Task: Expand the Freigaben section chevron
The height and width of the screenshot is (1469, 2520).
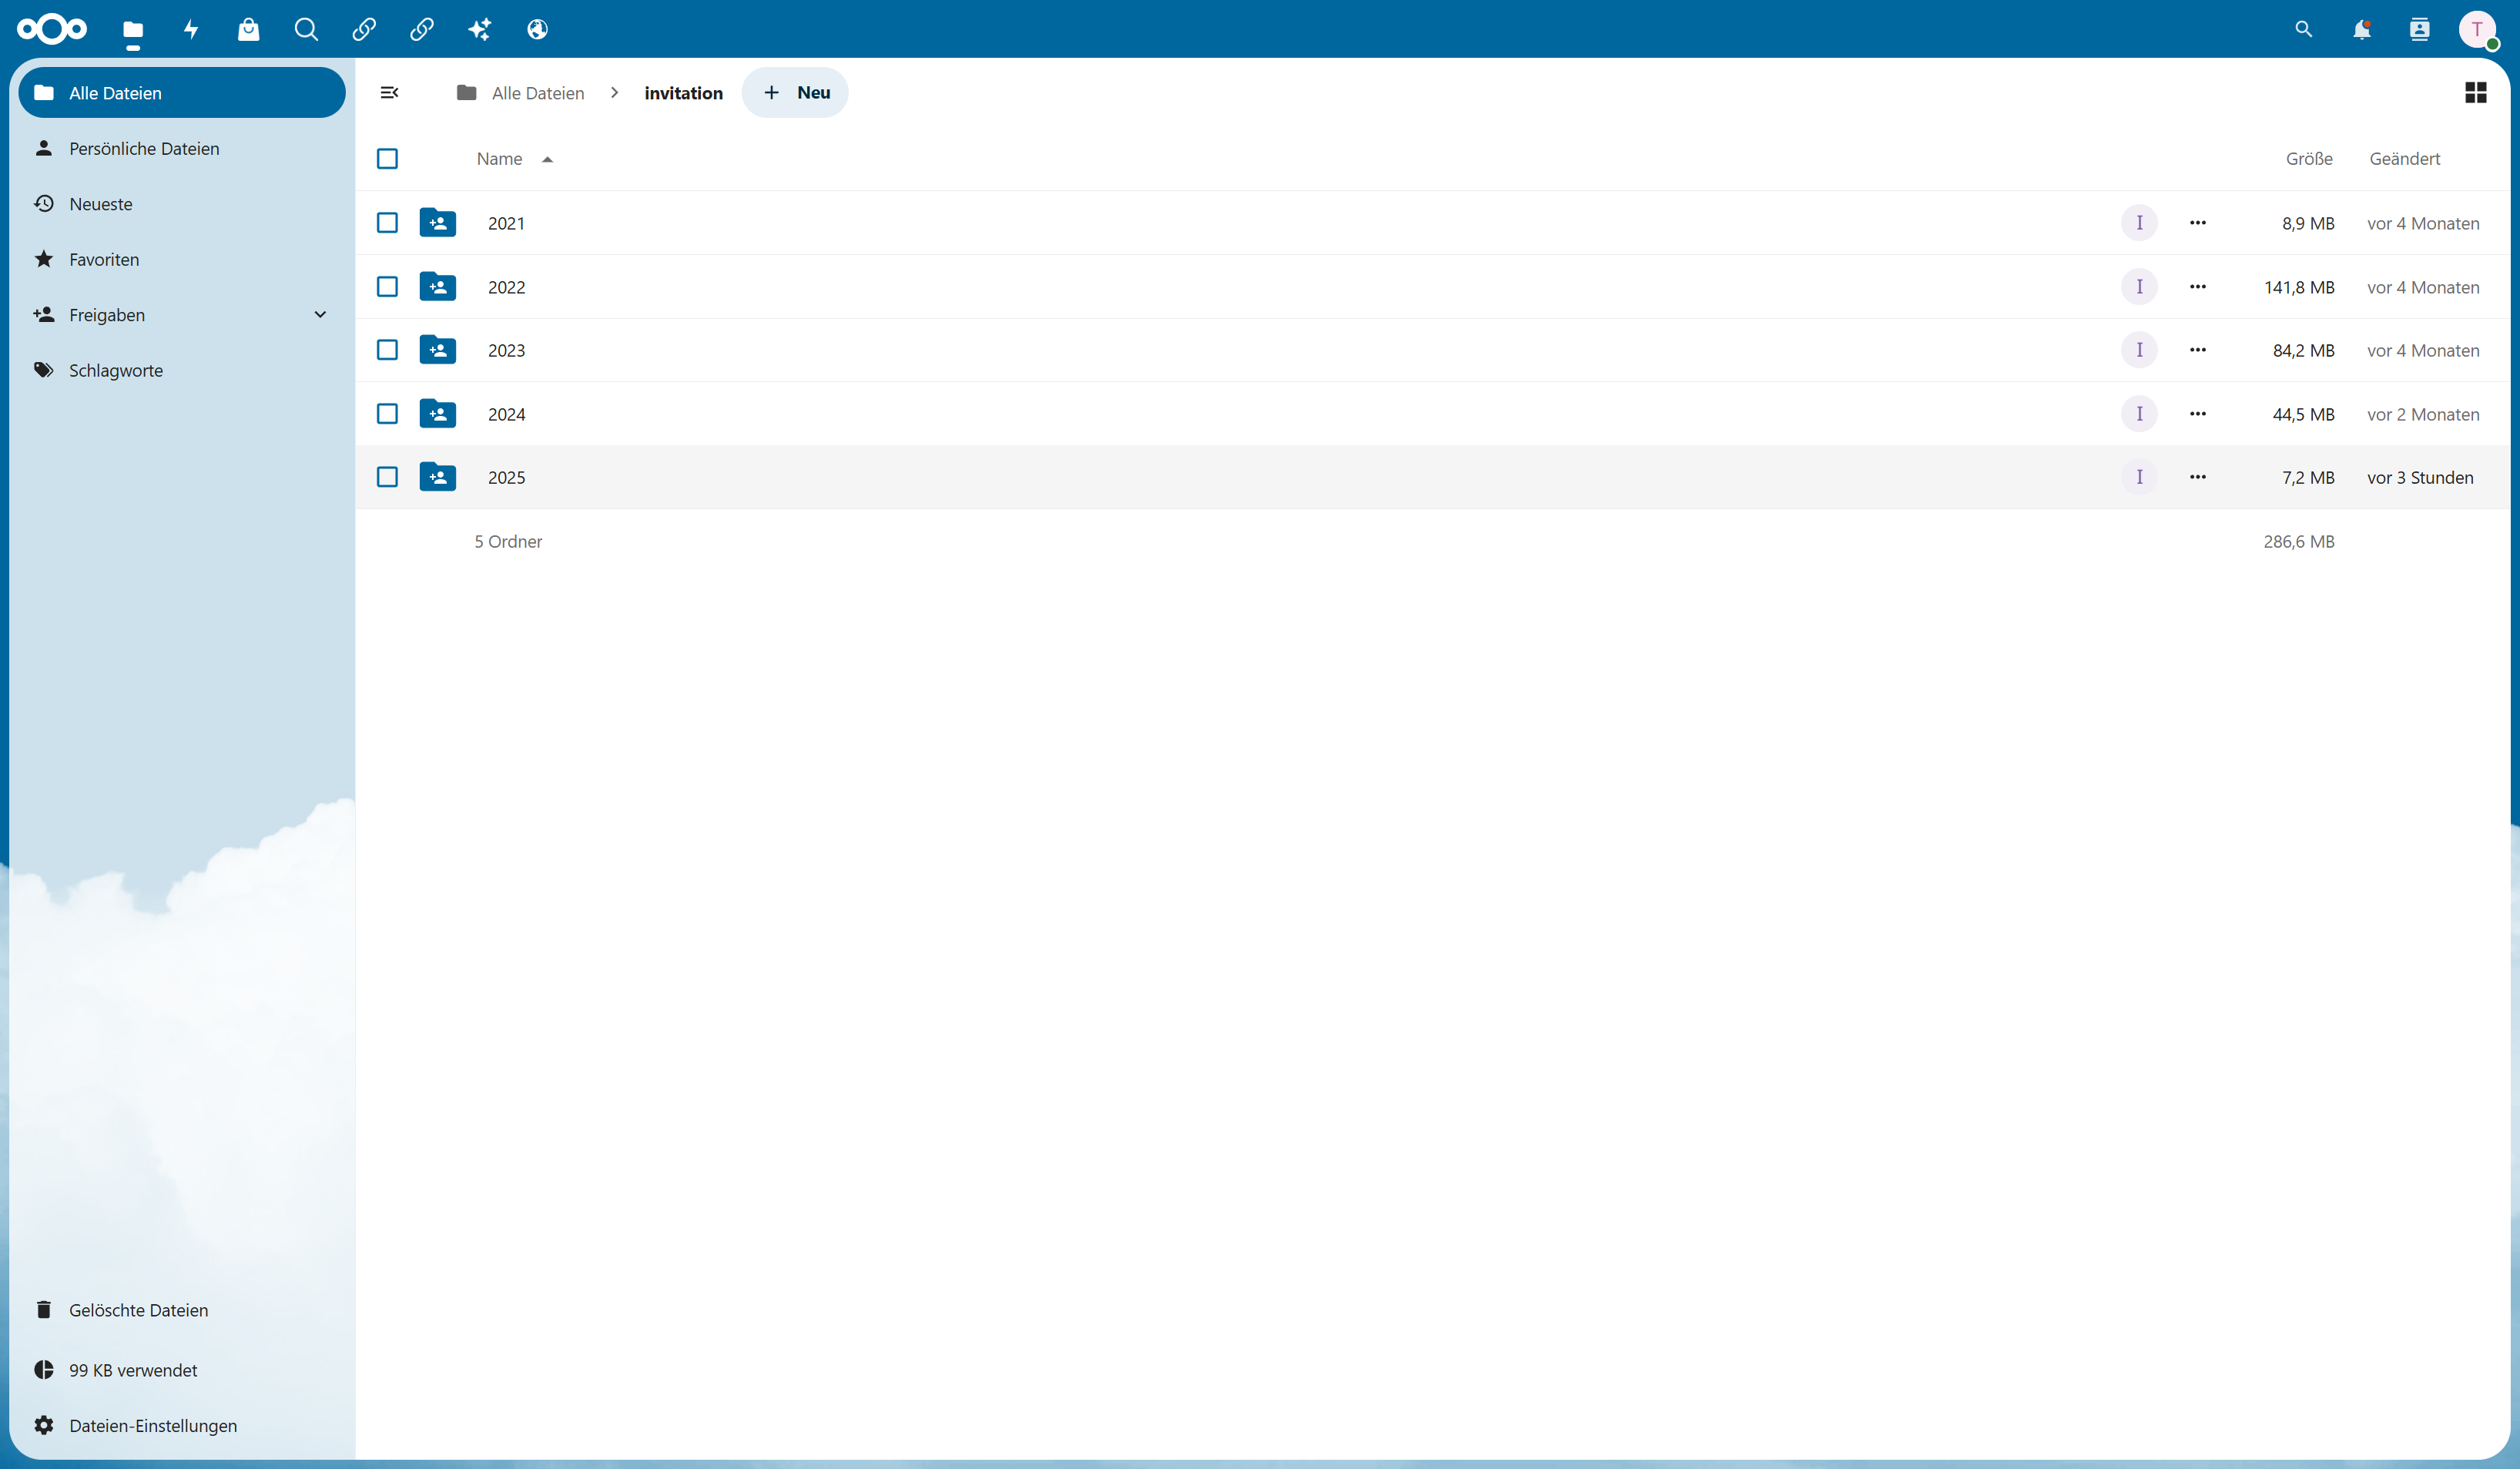Action: [320, 314]
